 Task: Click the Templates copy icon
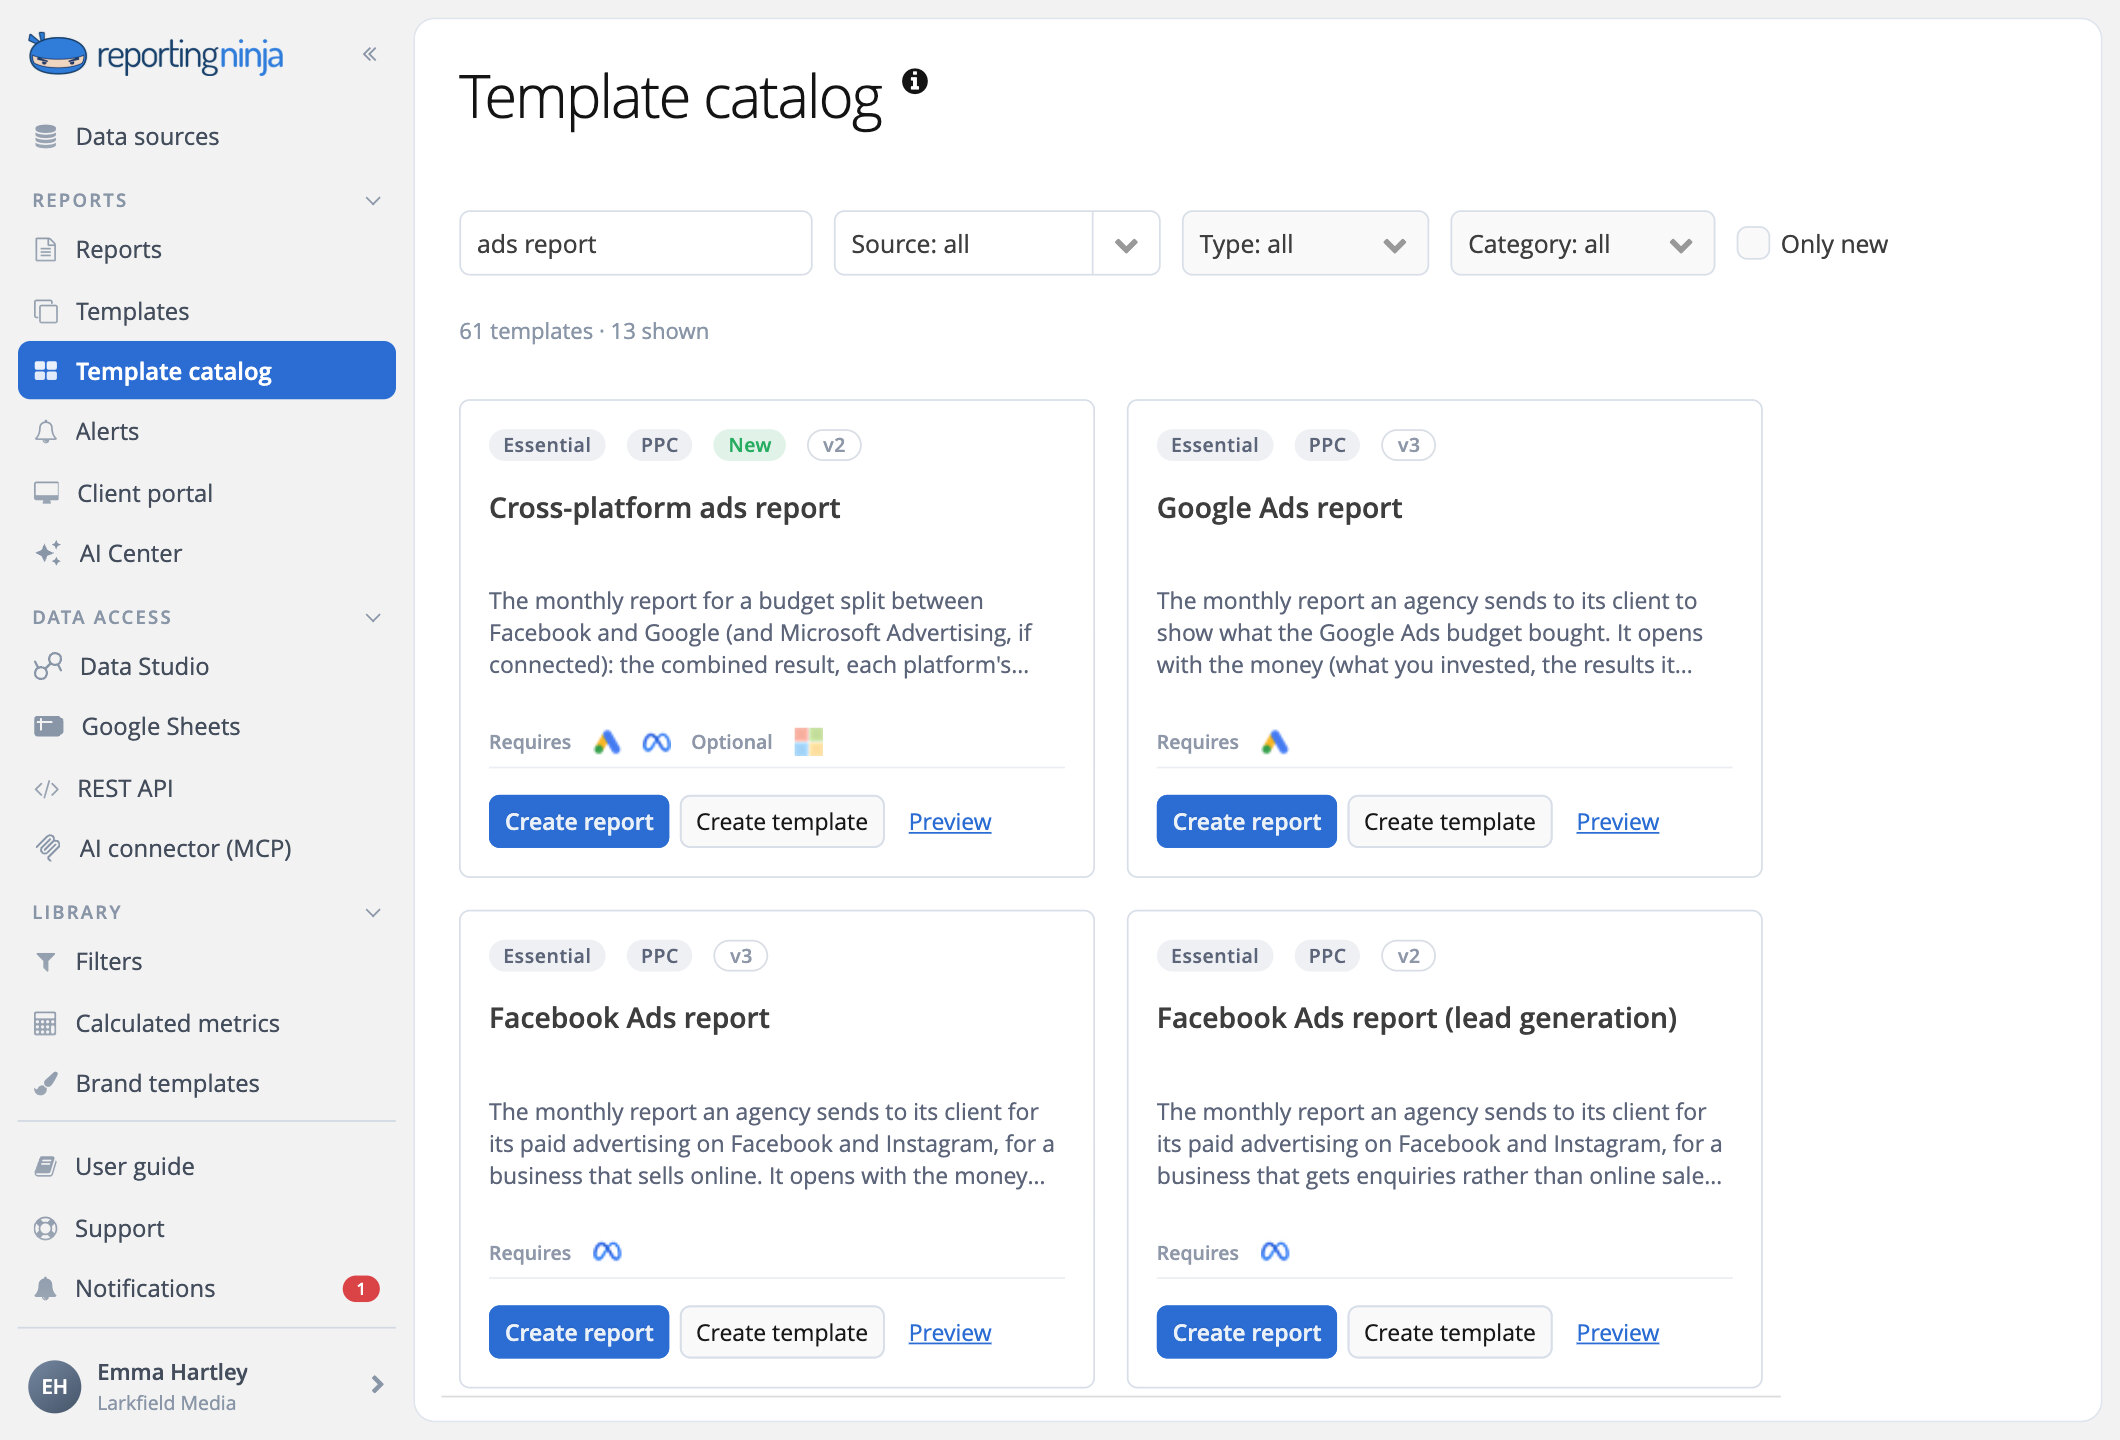click(x=46, y=311)
